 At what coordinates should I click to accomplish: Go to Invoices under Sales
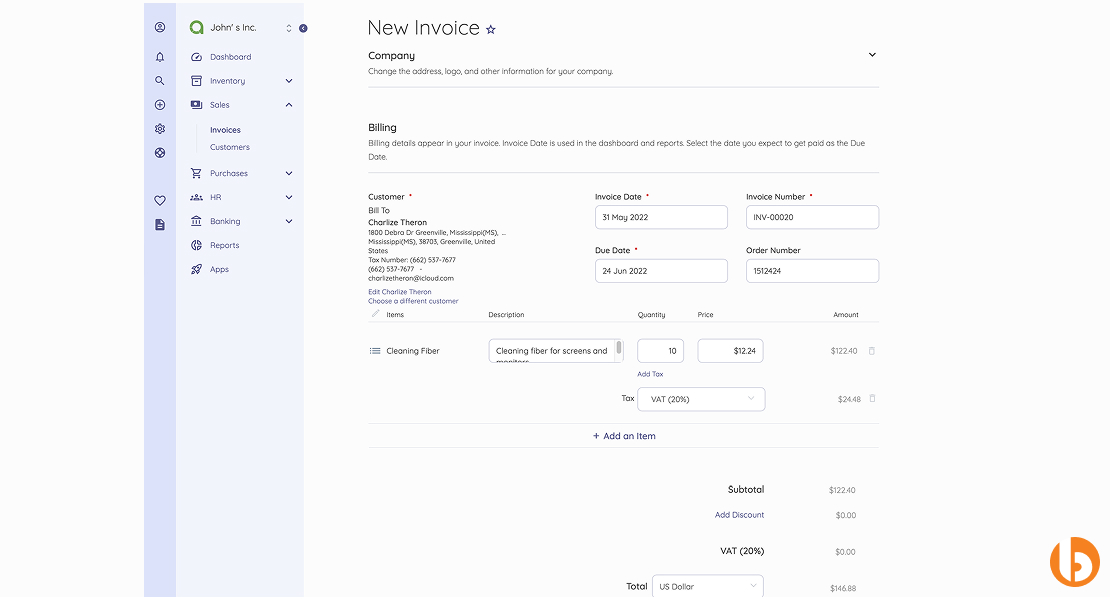pyautogui.click(x=225, y=130)
